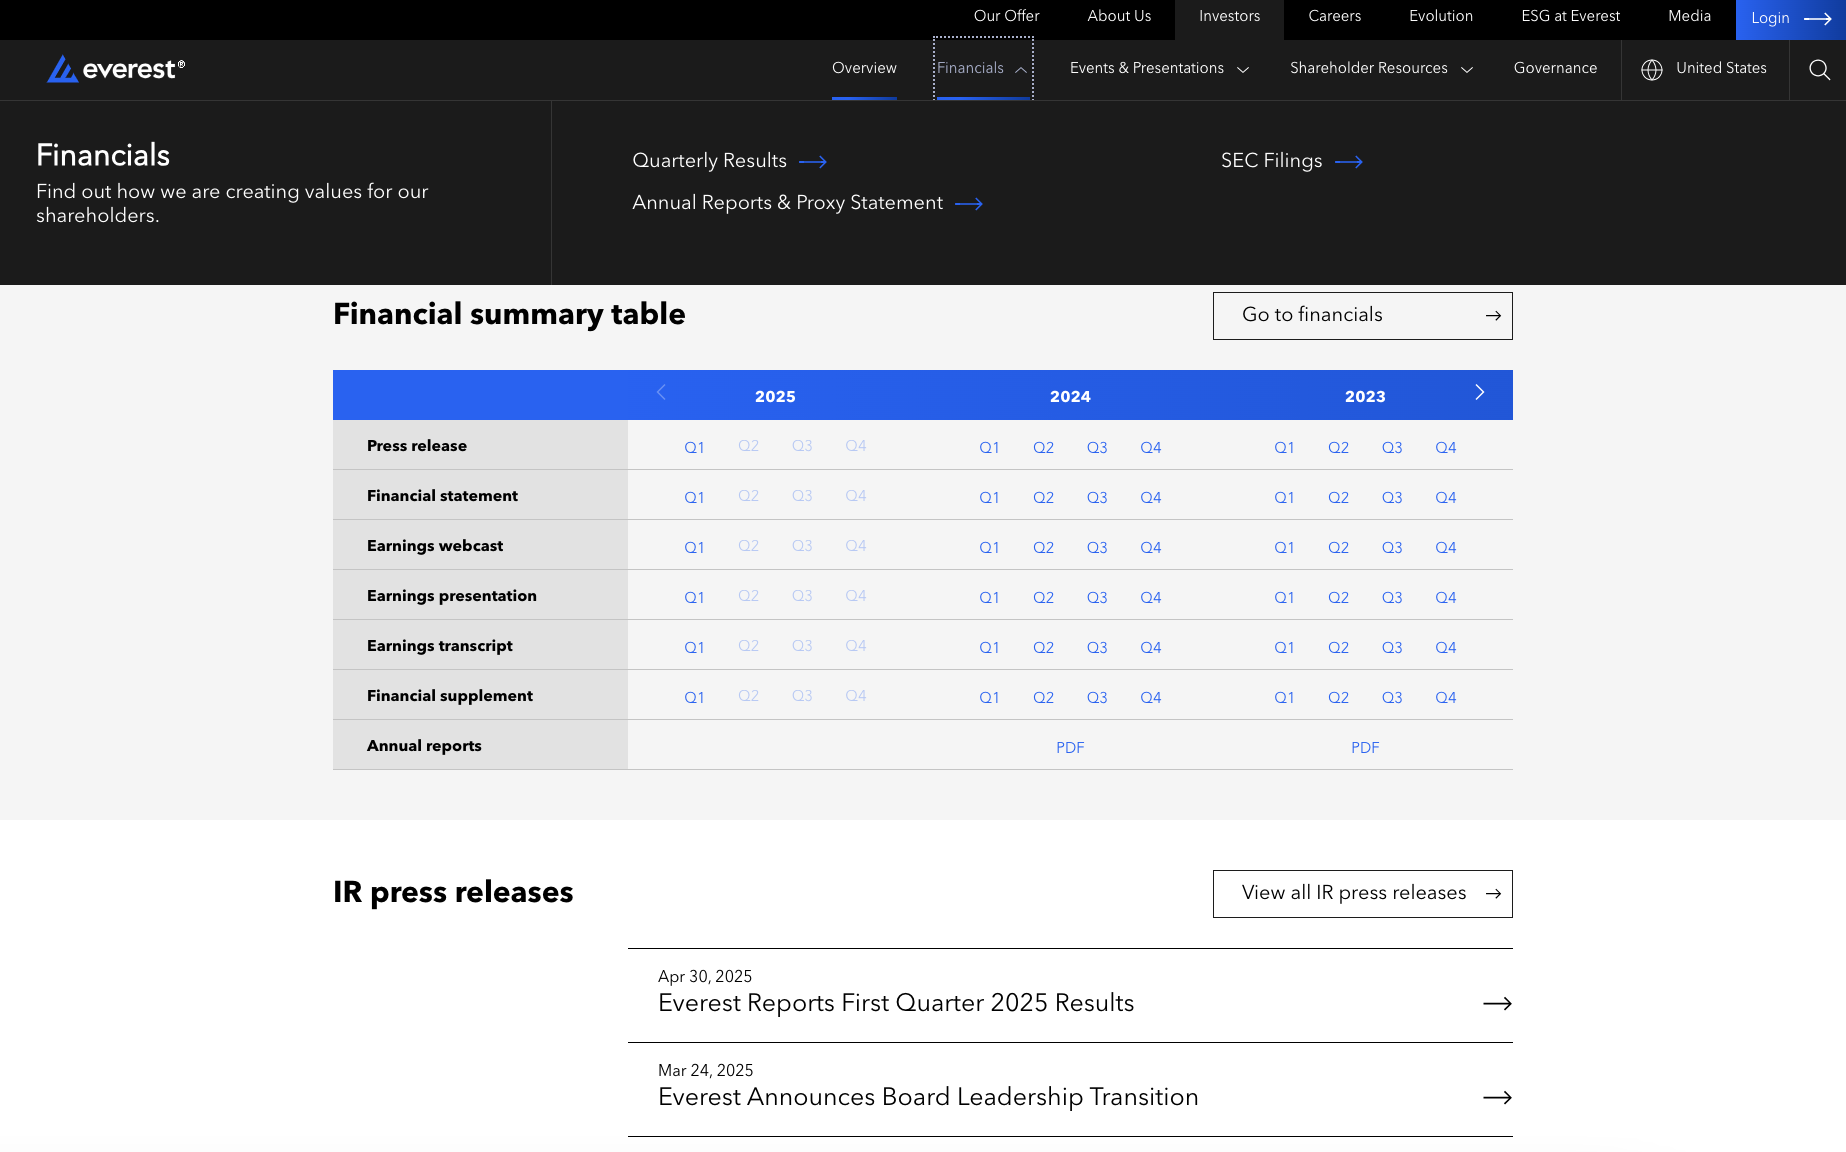
Task: Collapse the Financials dropdown chevron
Action: click(x=1021, y=69)
